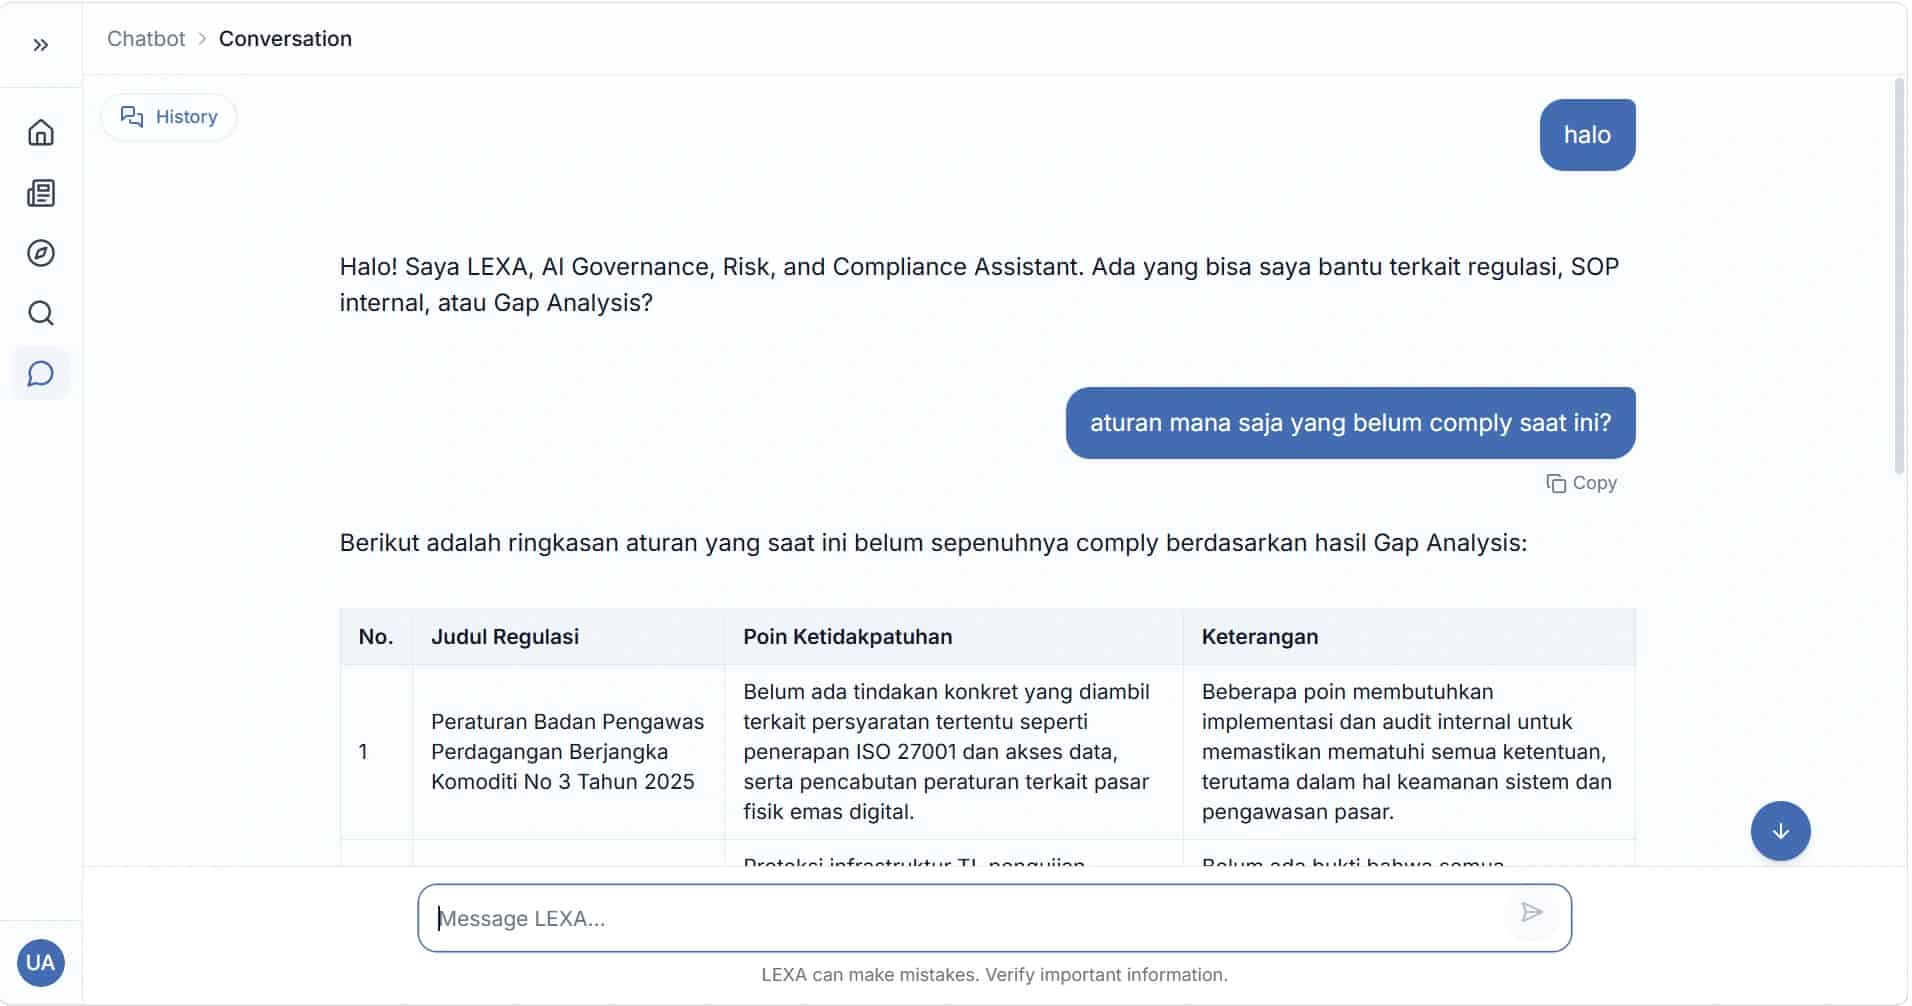The image size is (1912, 1006).
Task: Click the 'Poin Ketidakpatuhan' column header
Action: [954, 637]
